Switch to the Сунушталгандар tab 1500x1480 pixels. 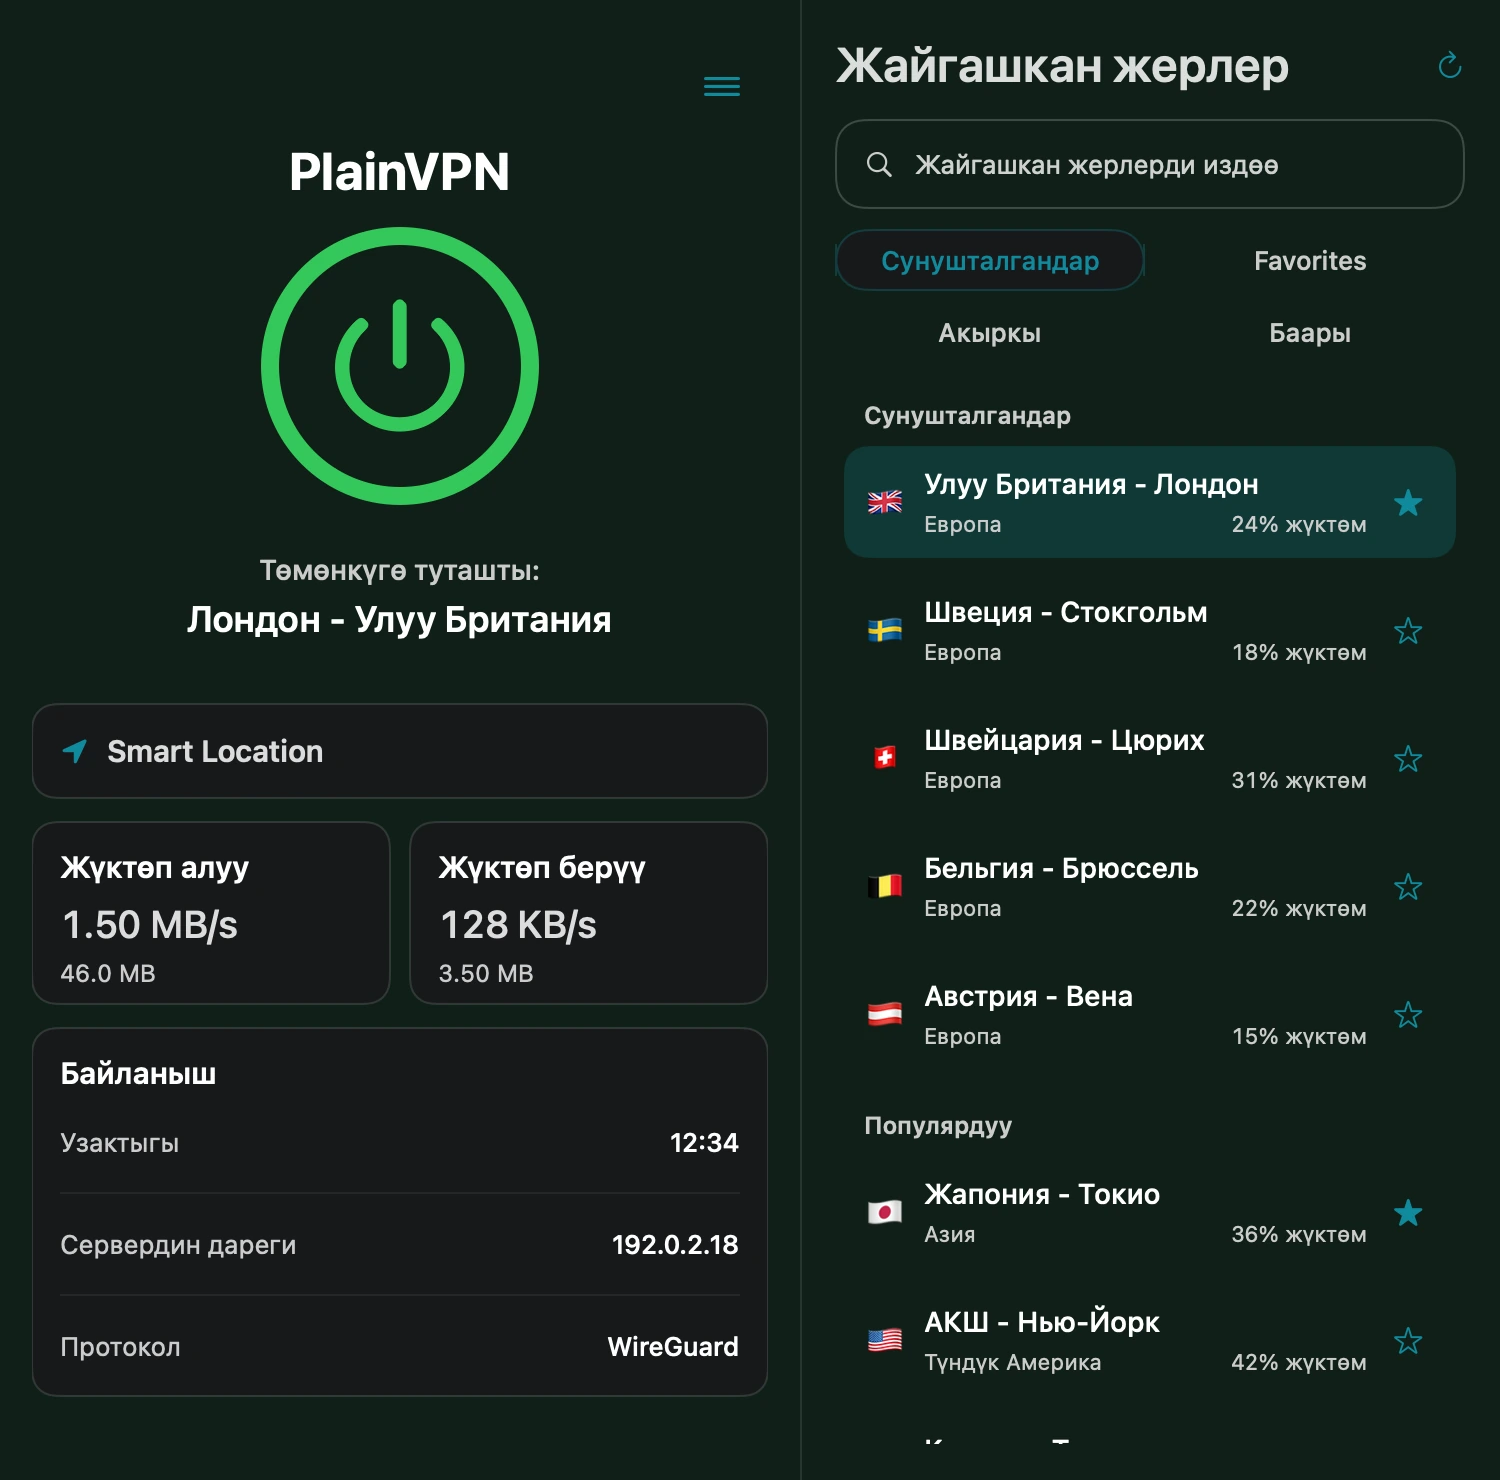990,261
